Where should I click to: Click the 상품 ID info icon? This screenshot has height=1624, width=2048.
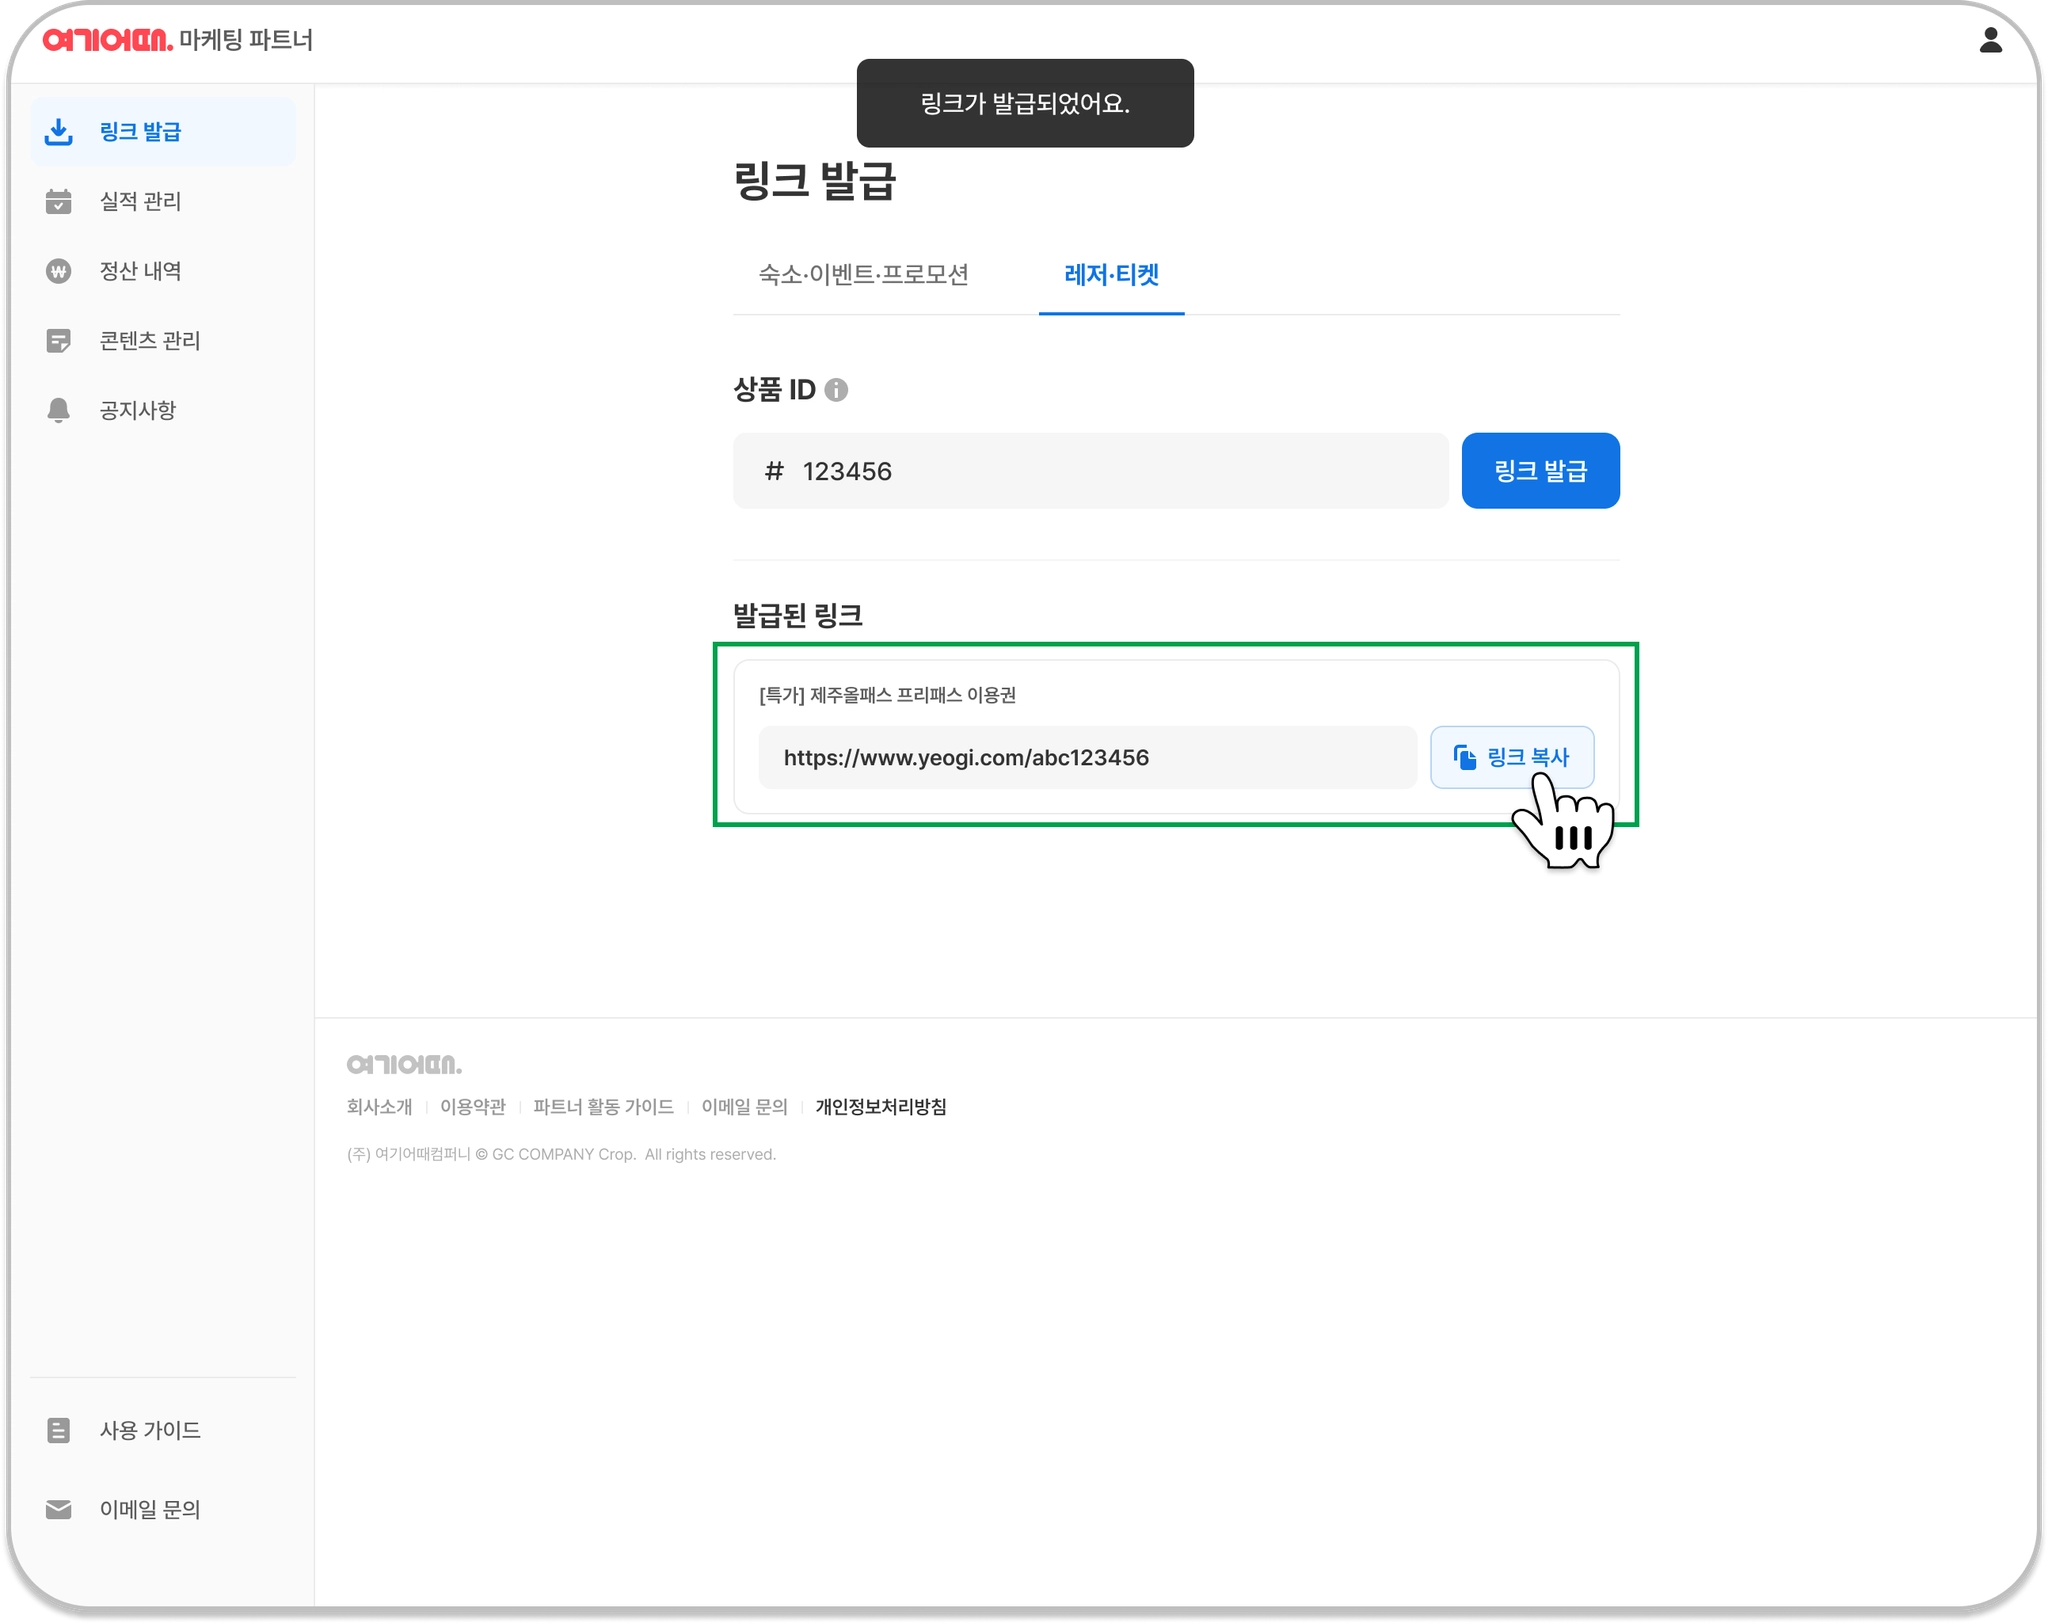tap(836, 390)
